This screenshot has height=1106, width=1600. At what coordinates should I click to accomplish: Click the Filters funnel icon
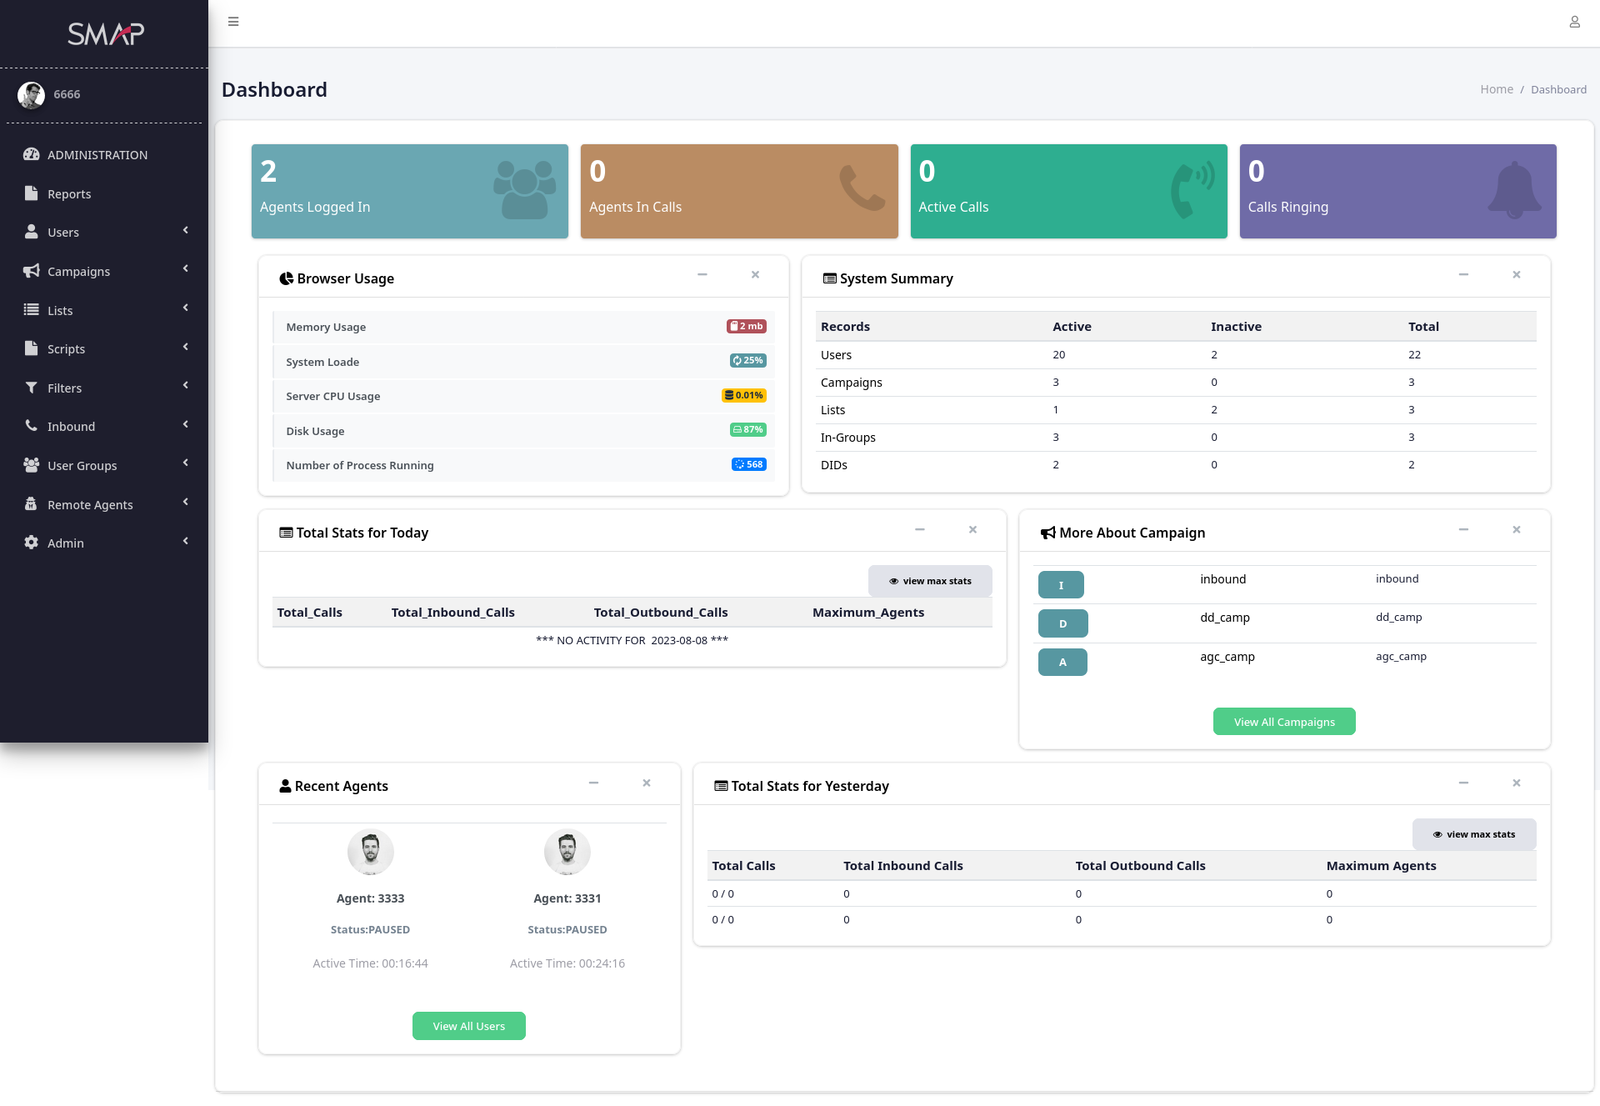click(x=29, y=387)
